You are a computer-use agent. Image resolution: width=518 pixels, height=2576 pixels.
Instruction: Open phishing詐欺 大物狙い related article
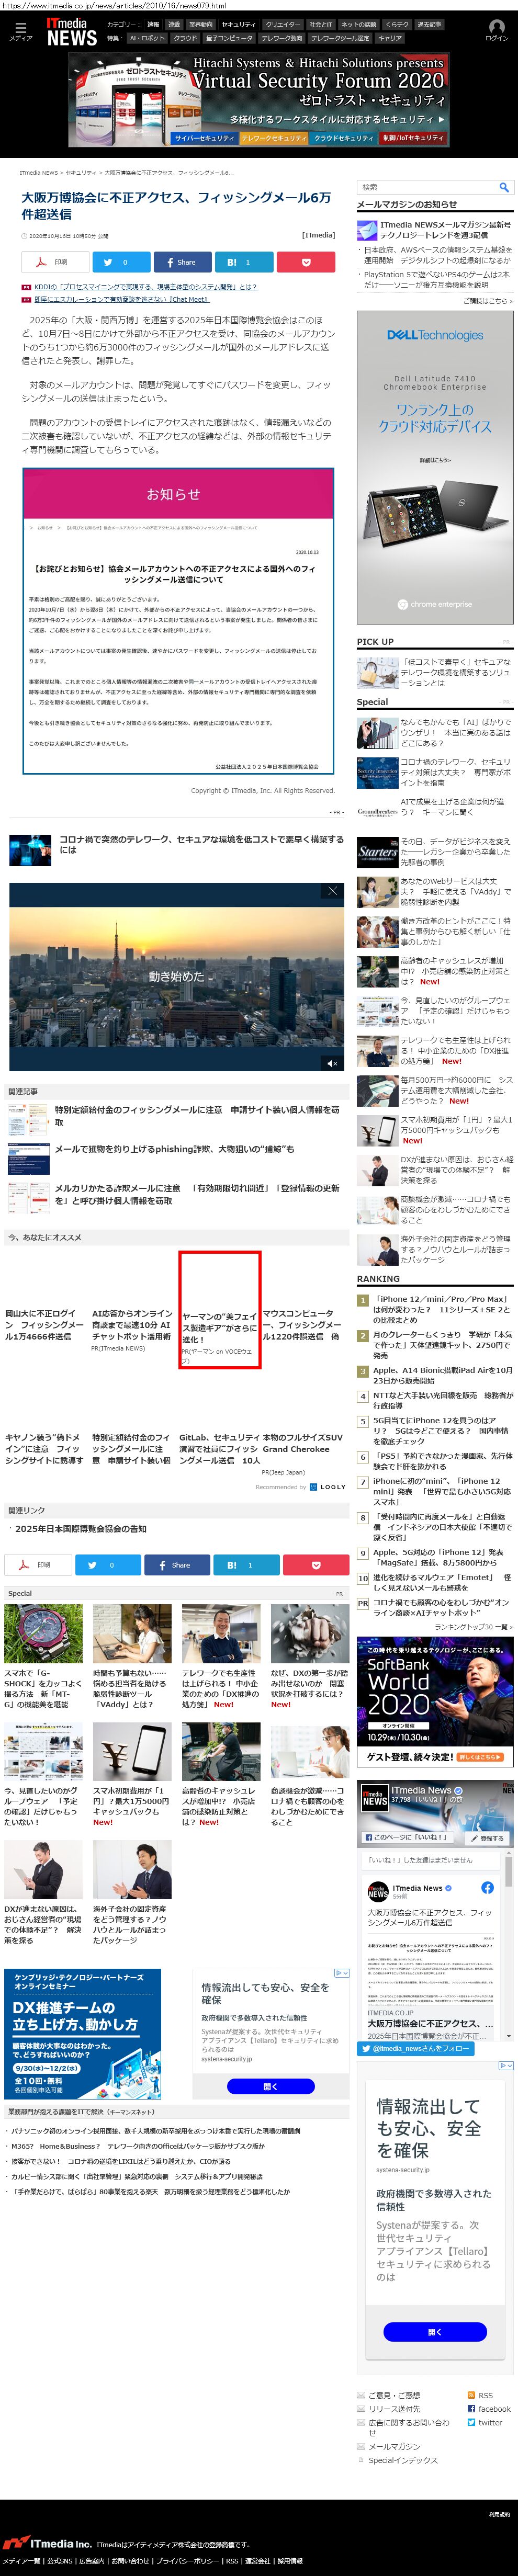[x=174, y=1149]
